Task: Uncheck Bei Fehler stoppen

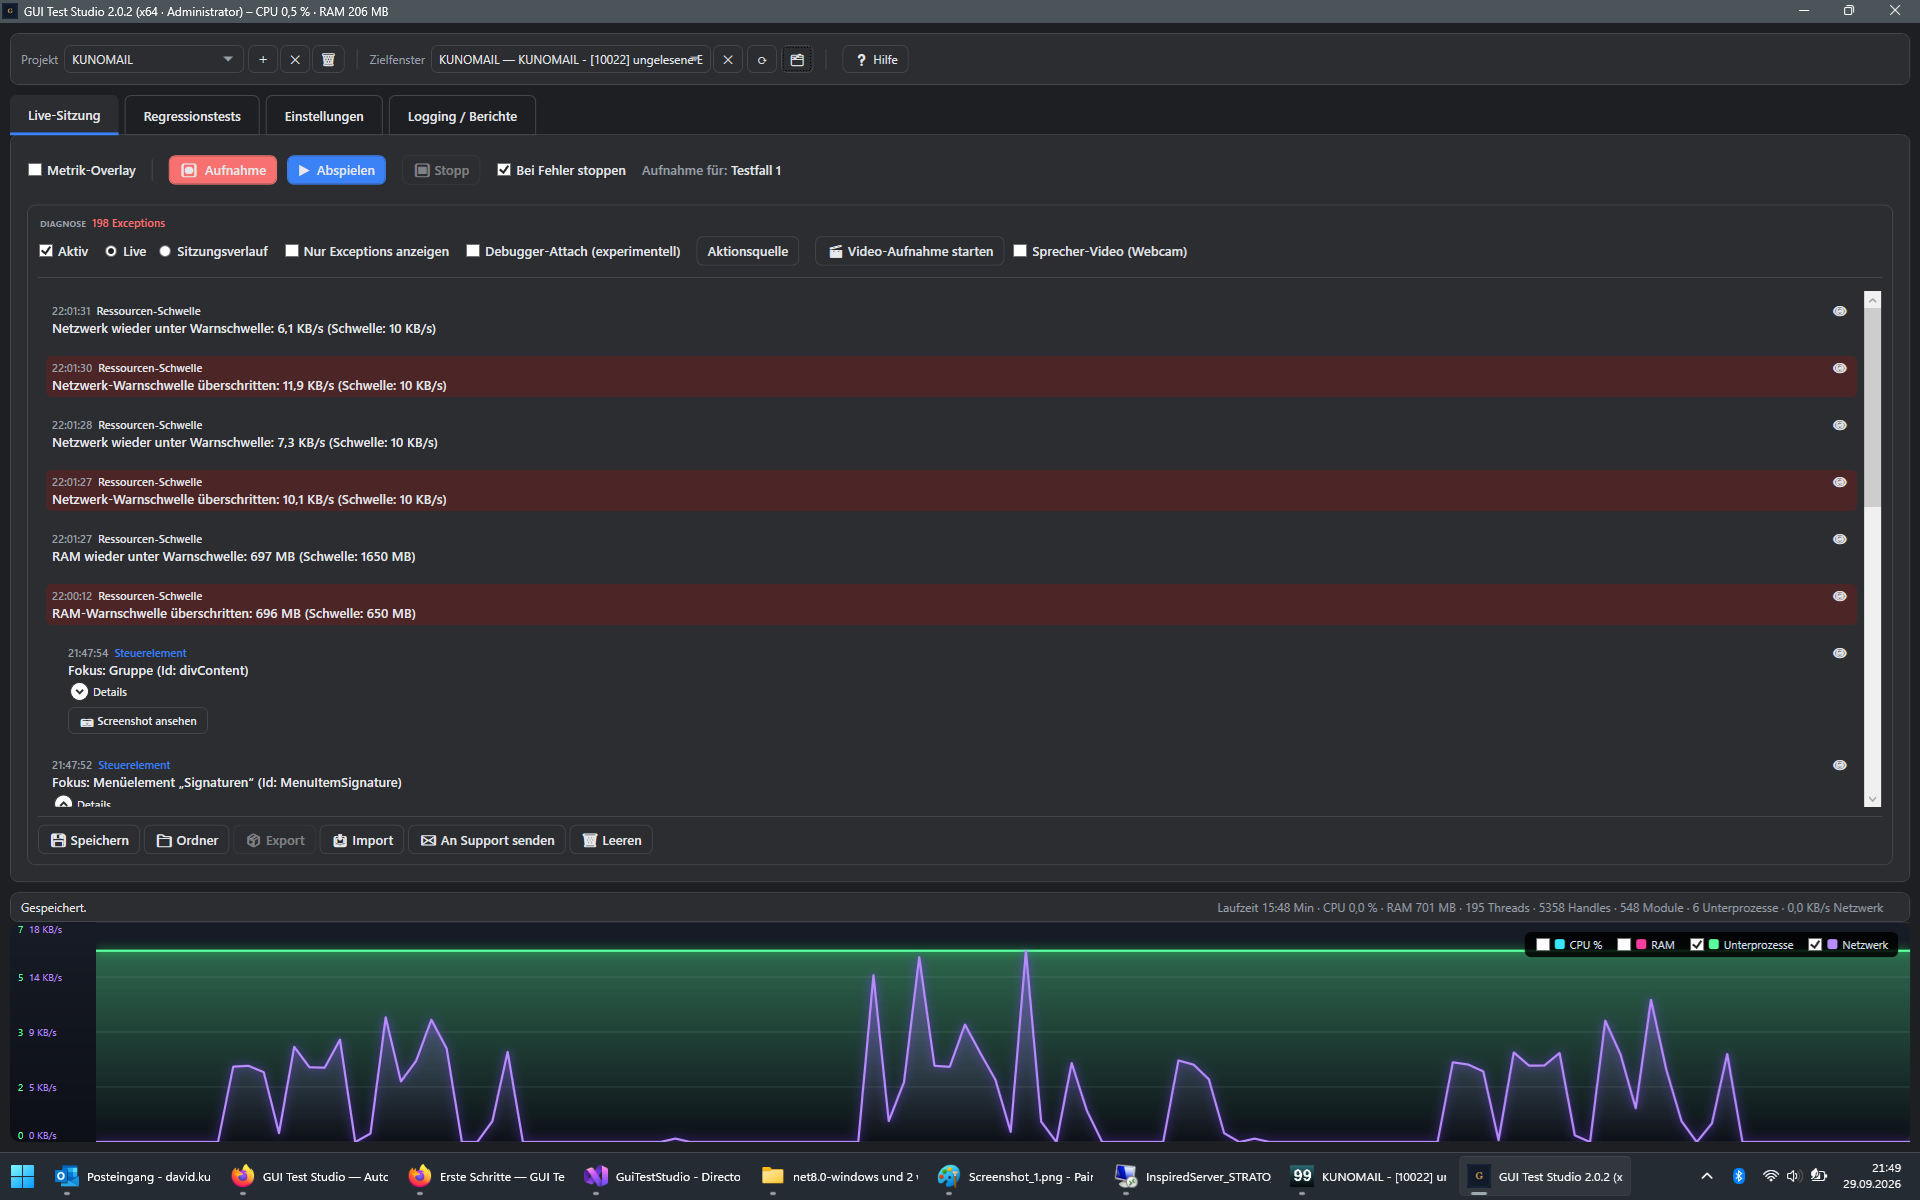Action: (x=504, y=170)
